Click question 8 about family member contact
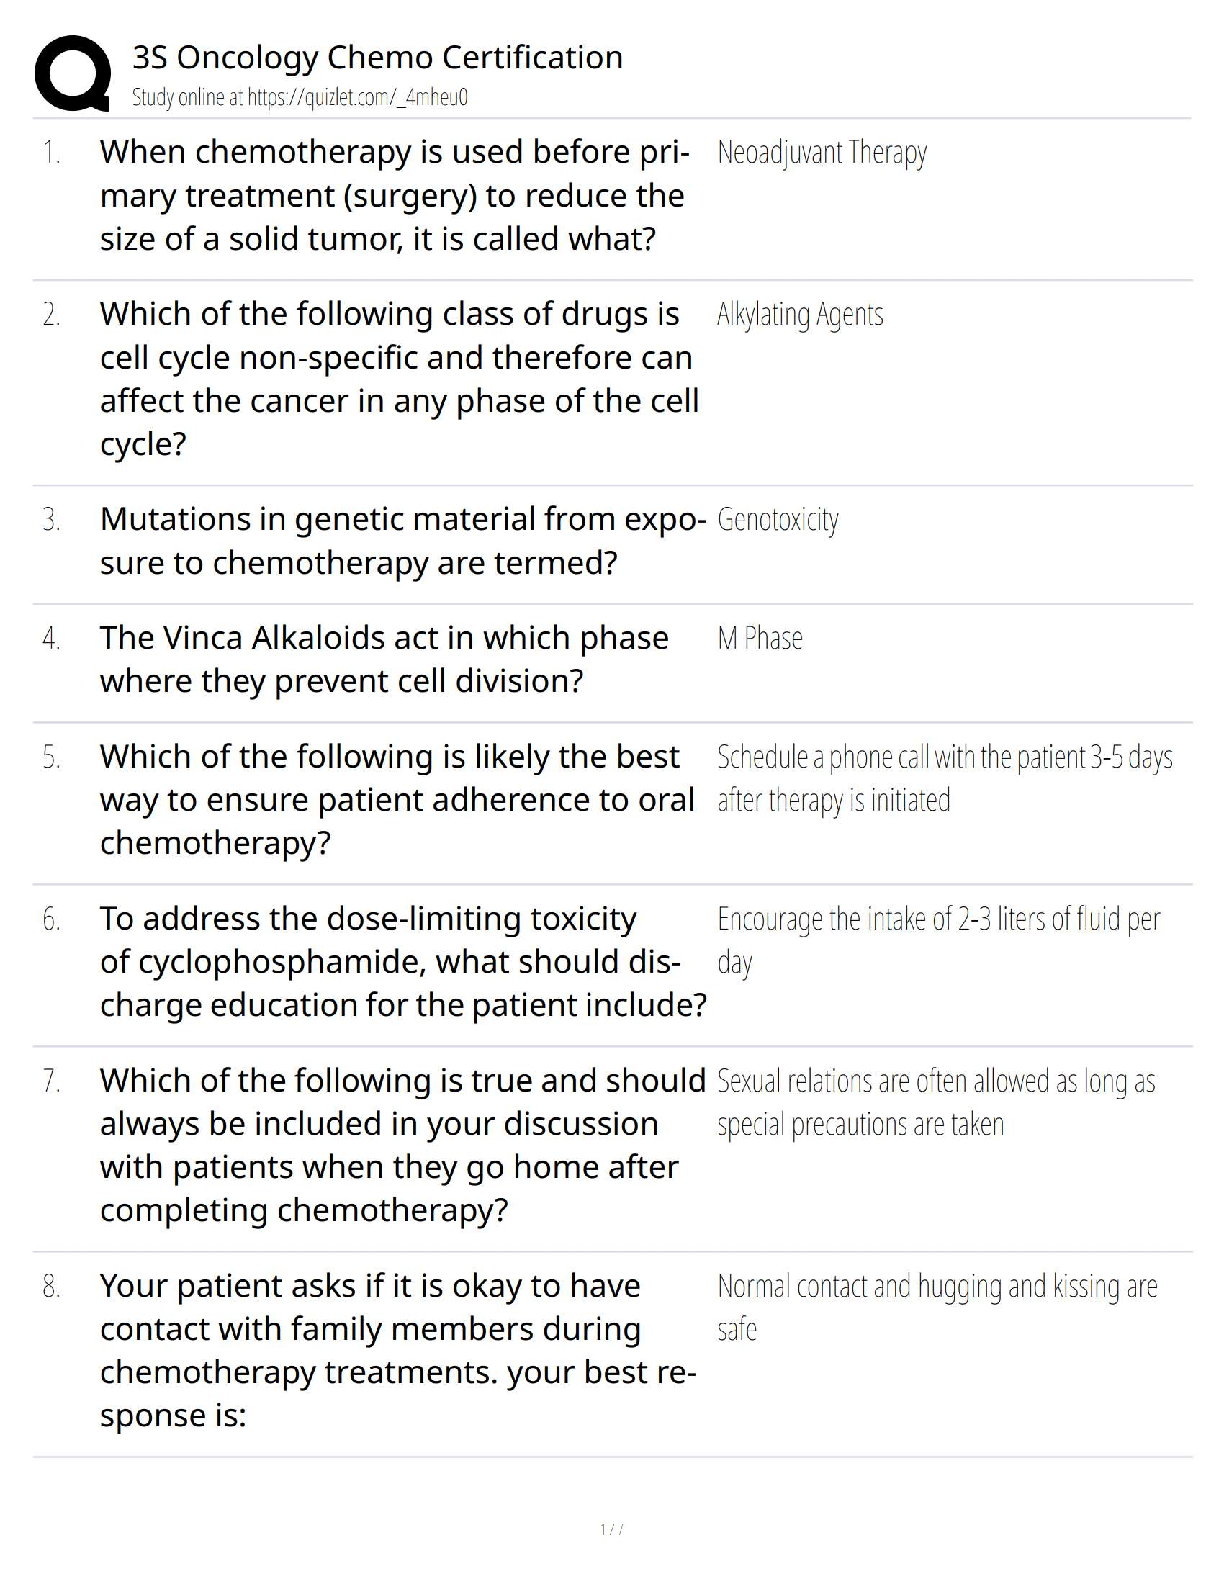Image resolution: width=1224 pixels, height=1584 pixels. (398, 1349)
